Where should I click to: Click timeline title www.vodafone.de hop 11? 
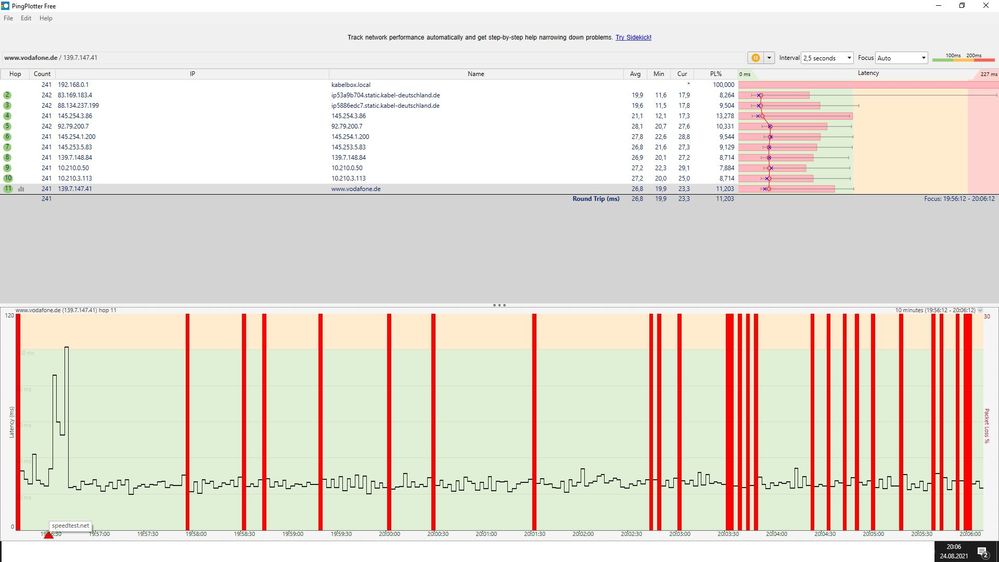coord(66,310)
